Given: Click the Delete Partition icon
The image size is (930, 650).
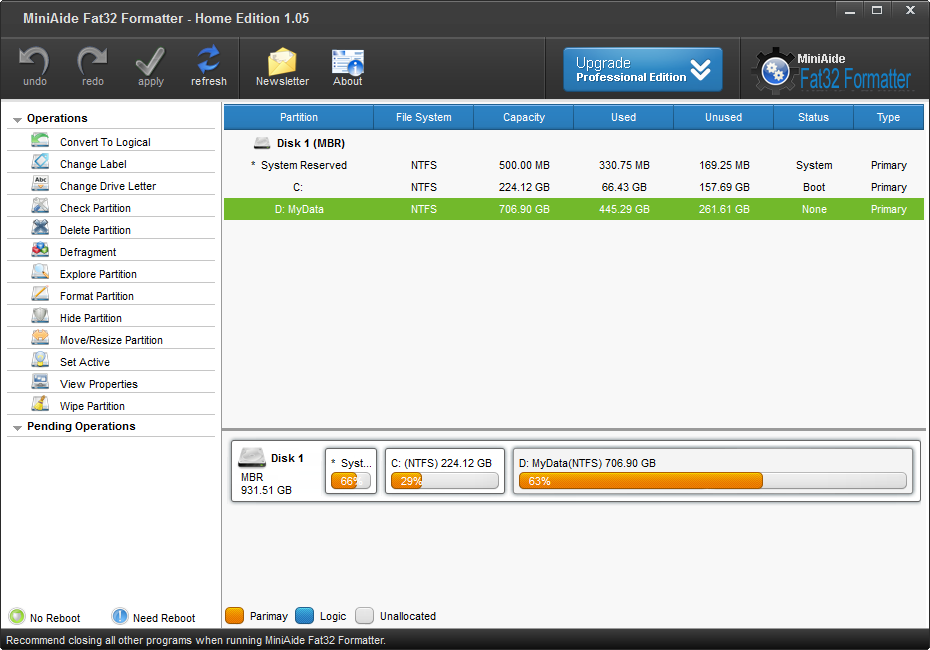Looking at the screenshot, I should (40, 229).
